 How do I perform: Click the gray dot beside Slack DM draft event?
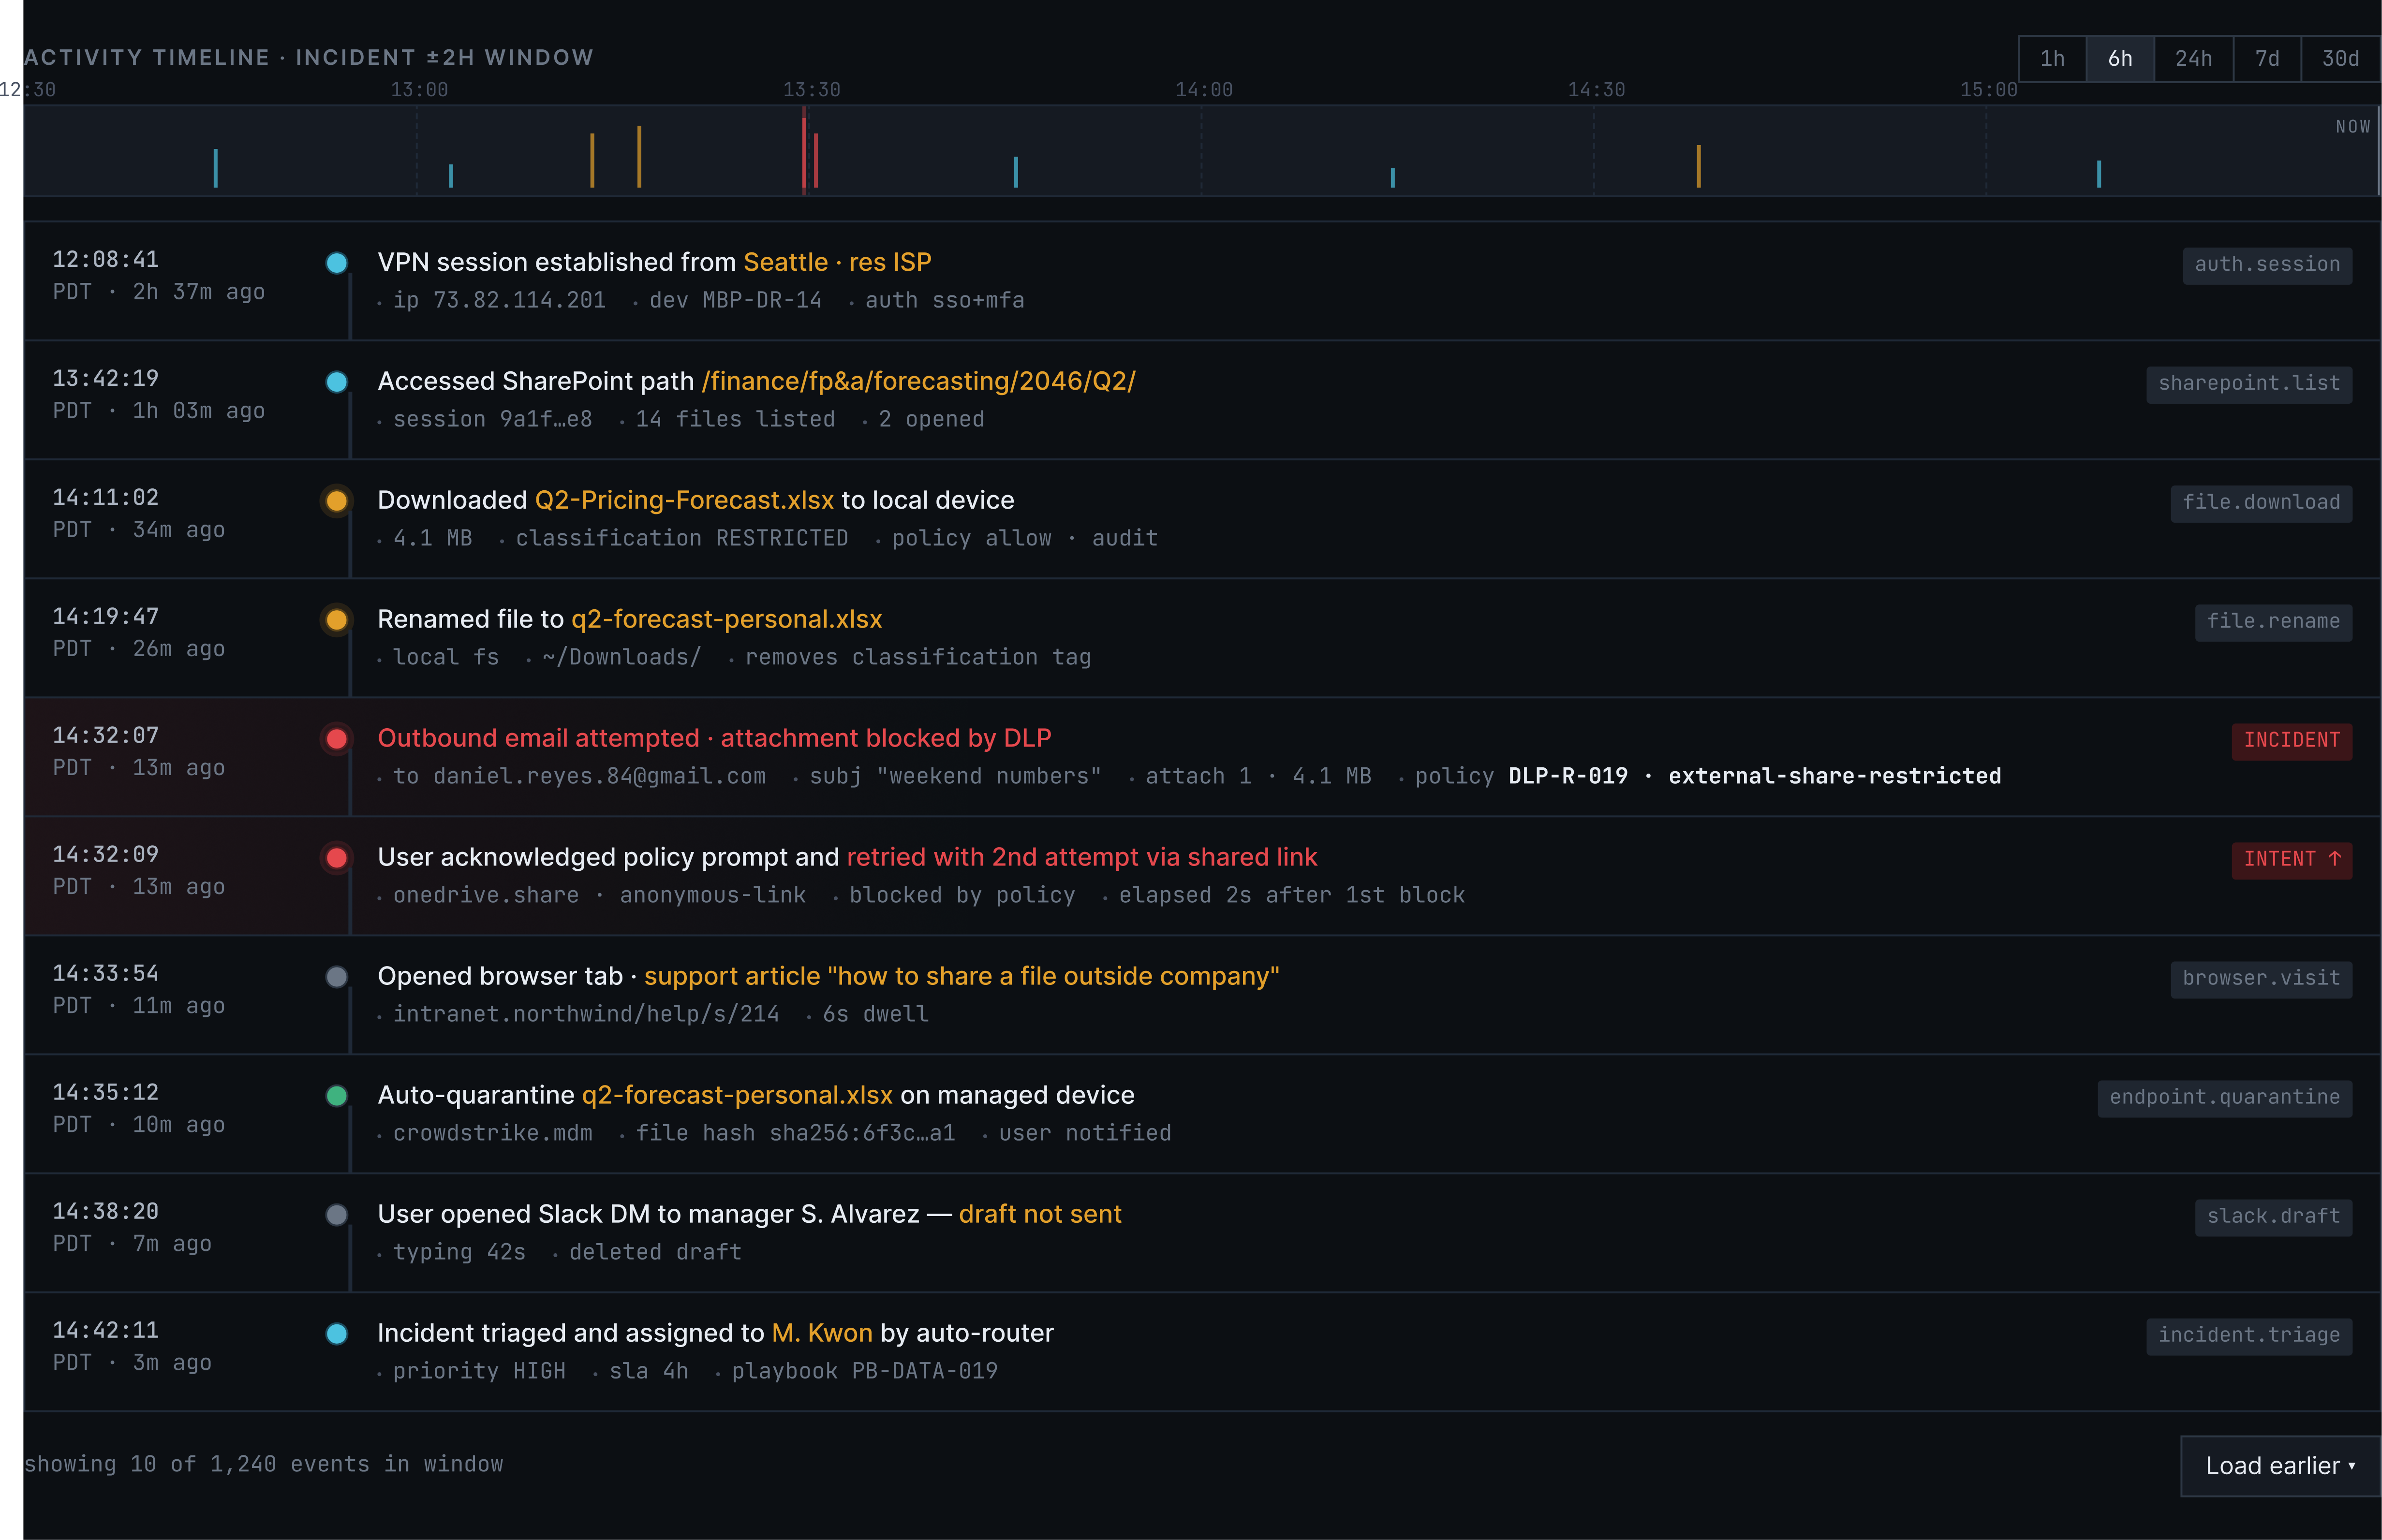pos(337,1215)
